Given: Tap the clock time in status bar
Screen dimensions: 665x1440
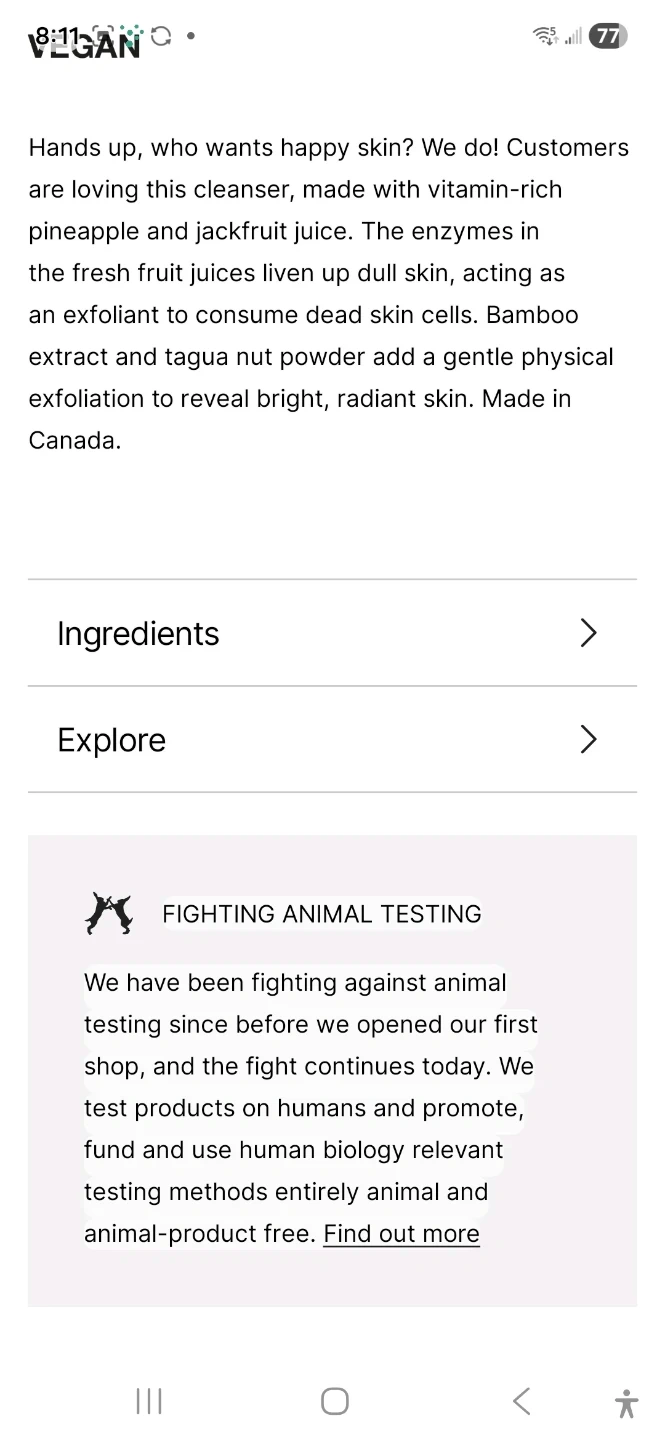Looking at the screenshot, I should (x=55, y=36).
